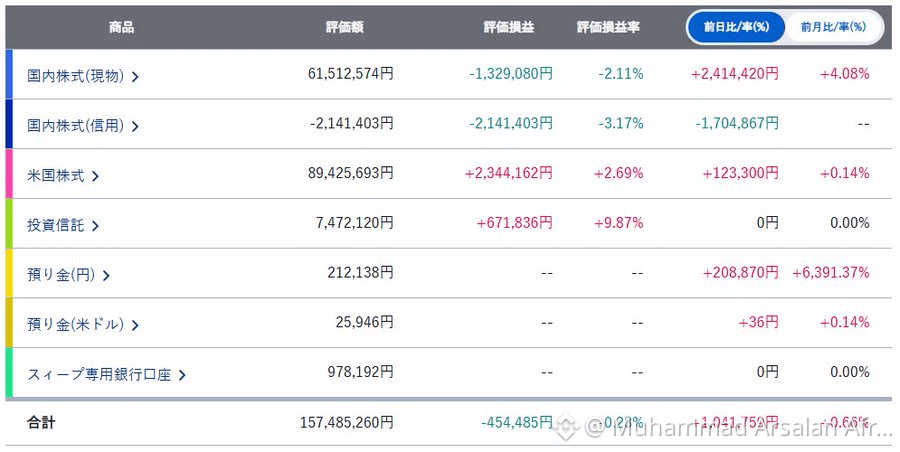Click the 評価額 column header
Viewport: 900px width, 452px height.
(x=345, y=27)
